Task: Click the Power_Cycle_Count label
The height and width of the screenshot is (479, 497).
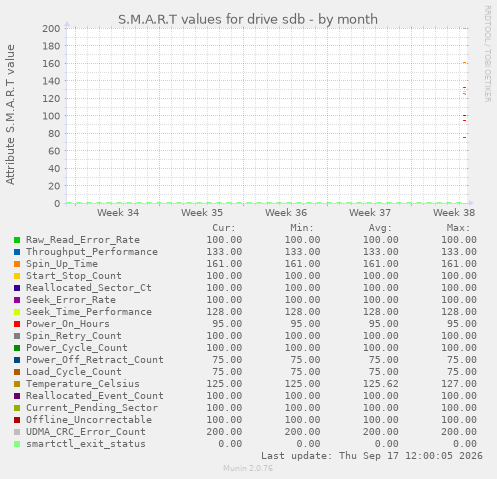Action: [x=77, y=348]
